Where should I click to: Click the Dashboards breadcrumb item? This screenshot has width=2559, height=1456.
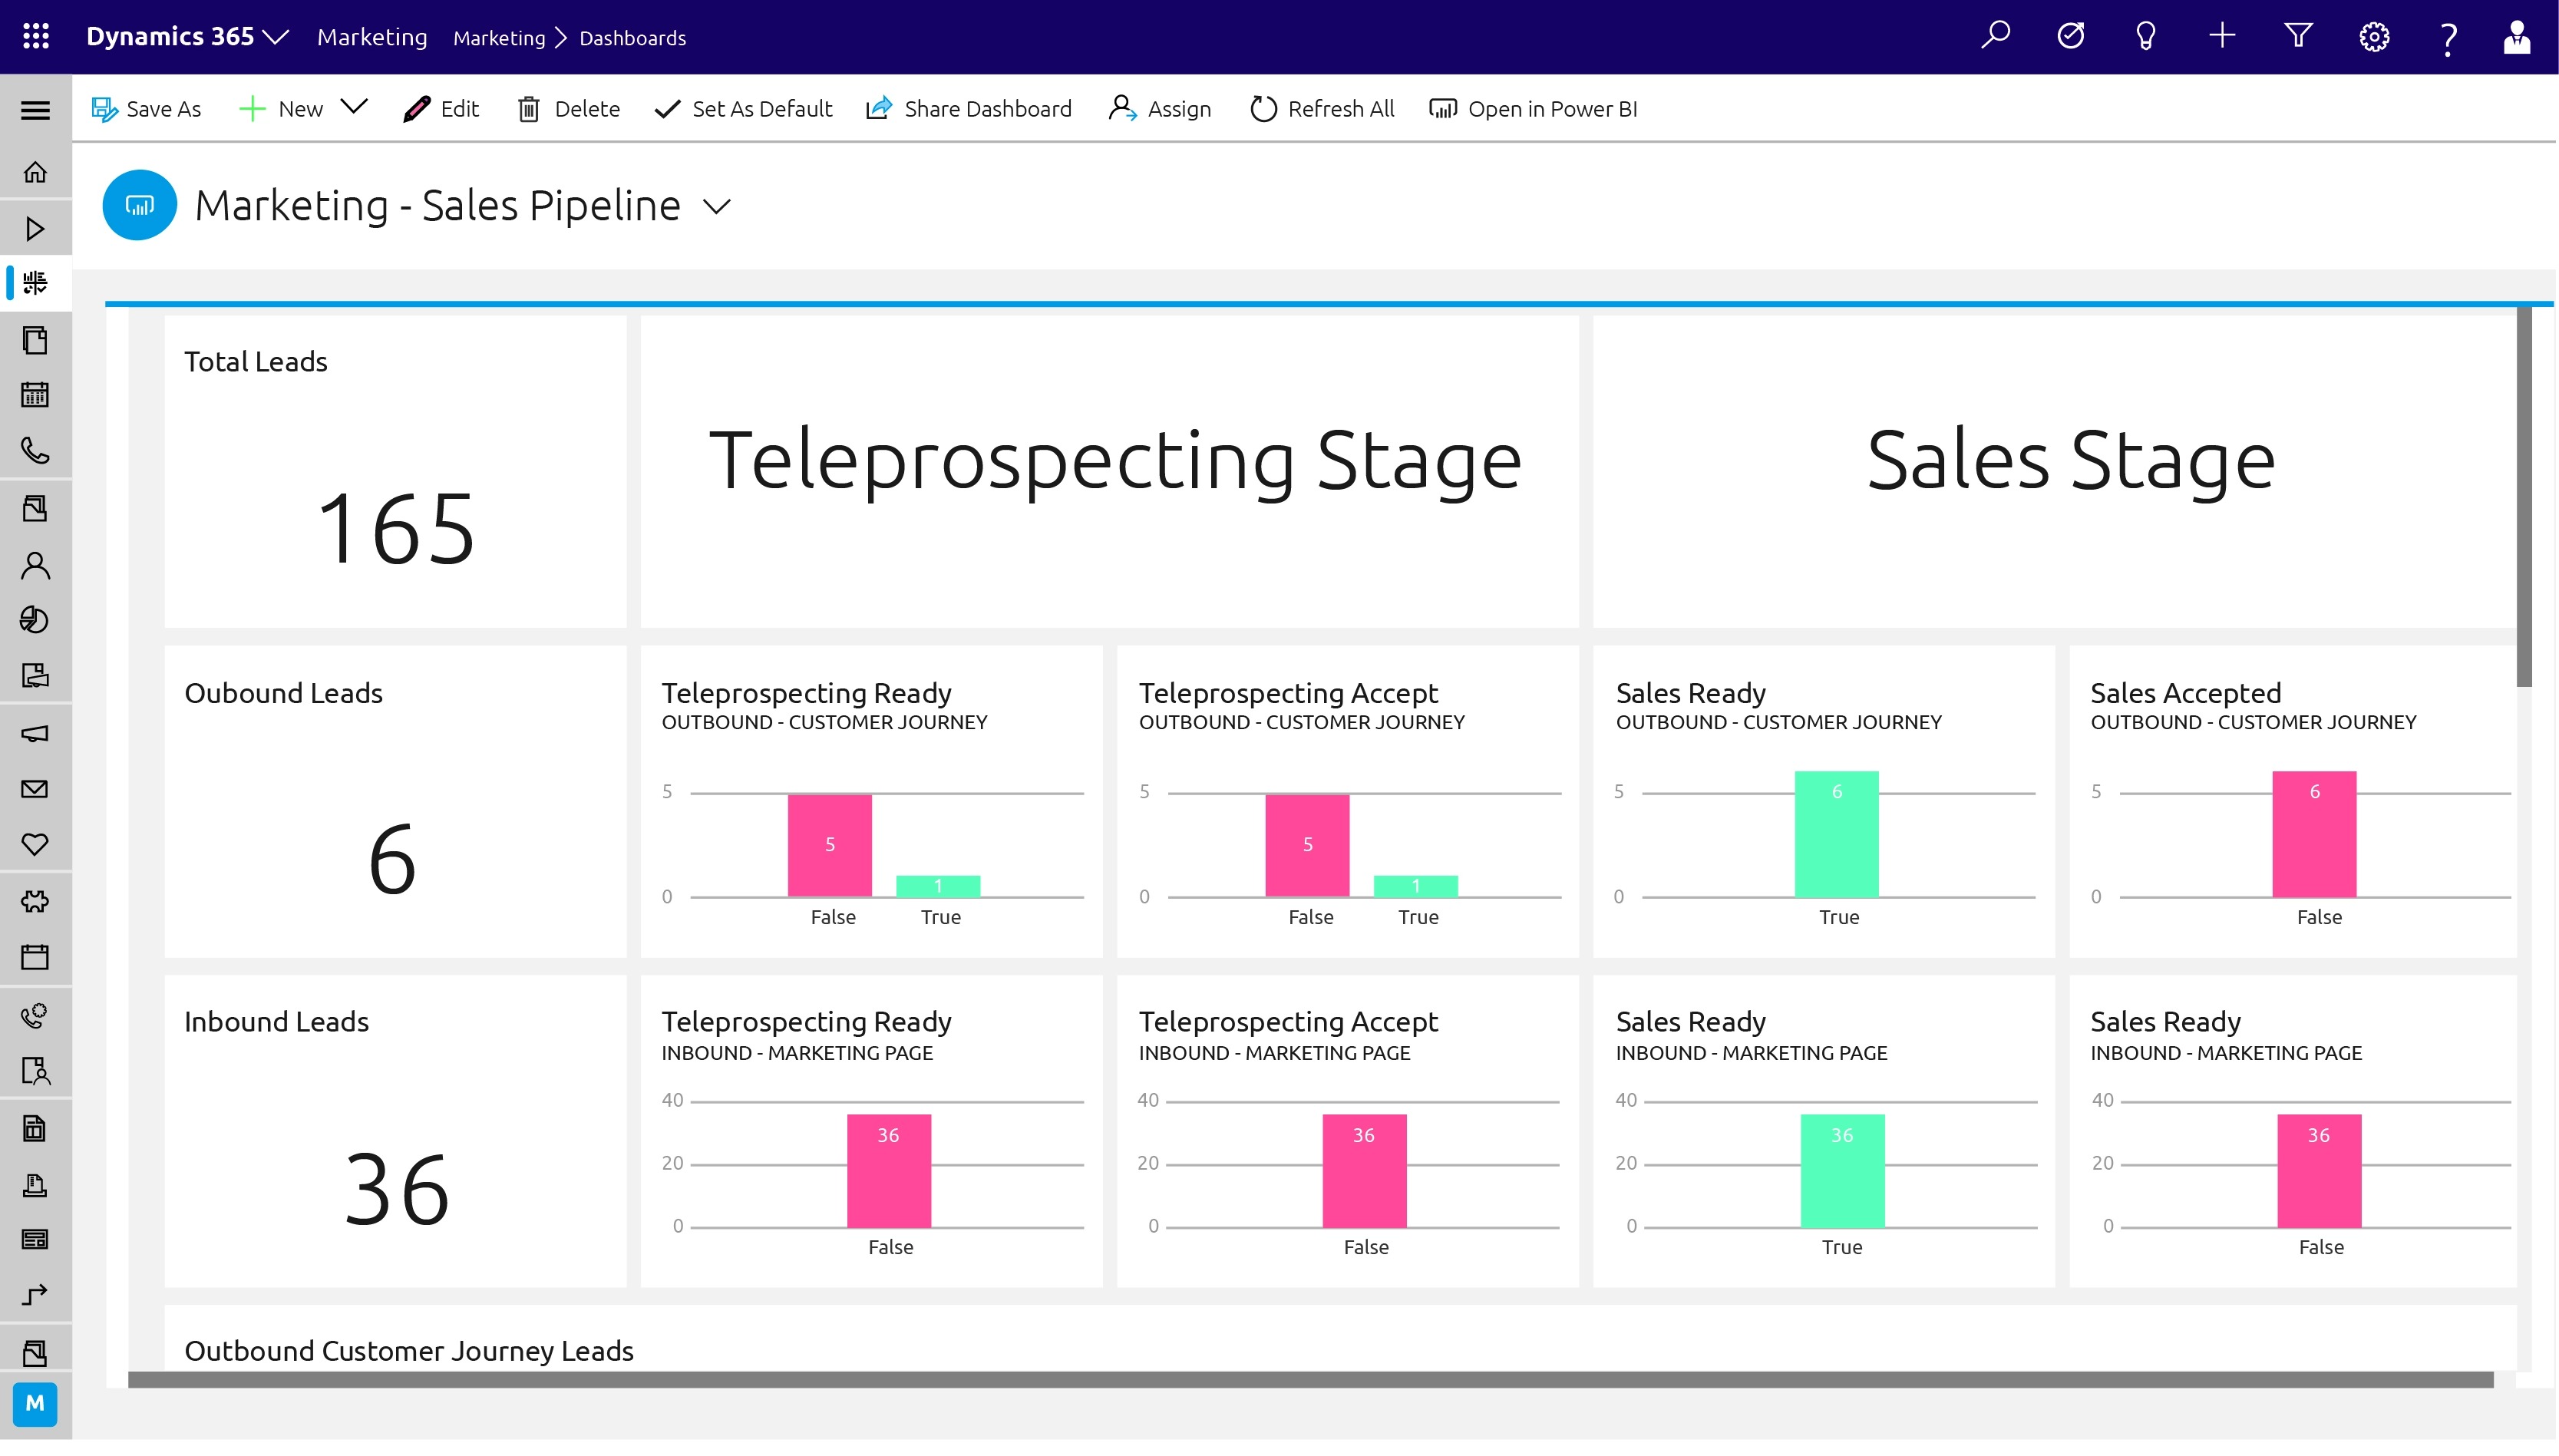tap(632, 38)
